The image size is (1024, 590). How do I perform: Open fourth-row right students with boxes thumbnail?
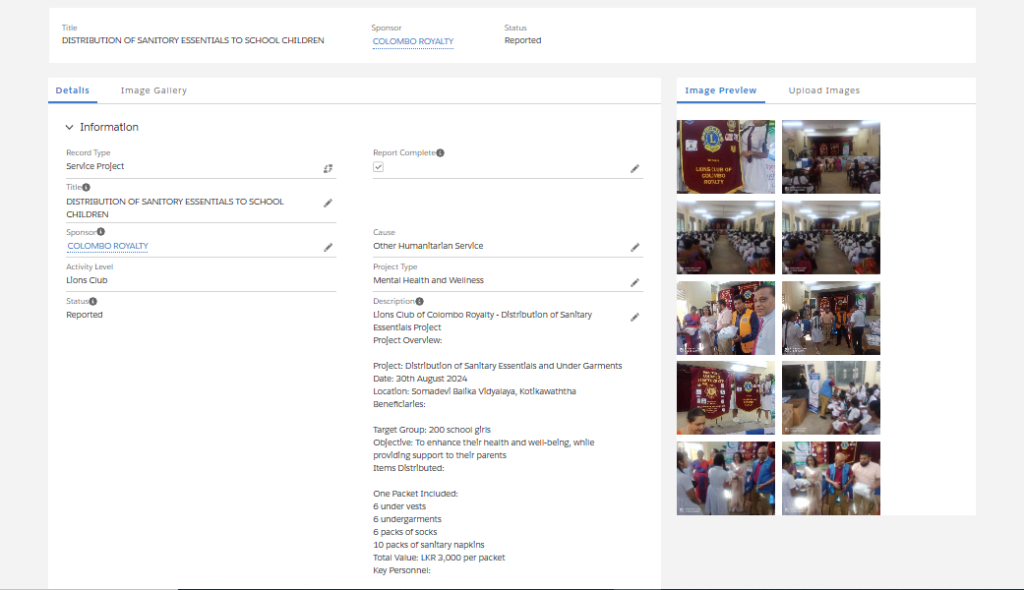[x=831, y=398]
